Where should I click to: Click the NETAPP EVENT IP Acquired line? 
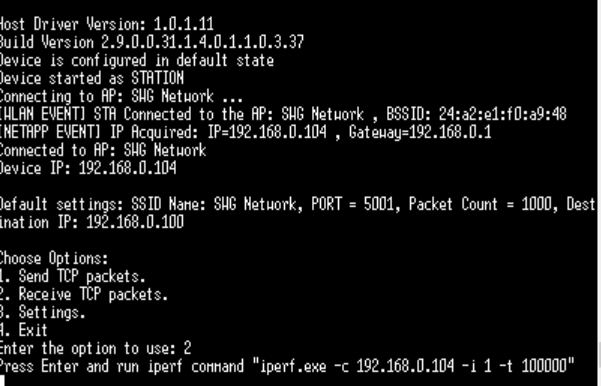(245, 132)
